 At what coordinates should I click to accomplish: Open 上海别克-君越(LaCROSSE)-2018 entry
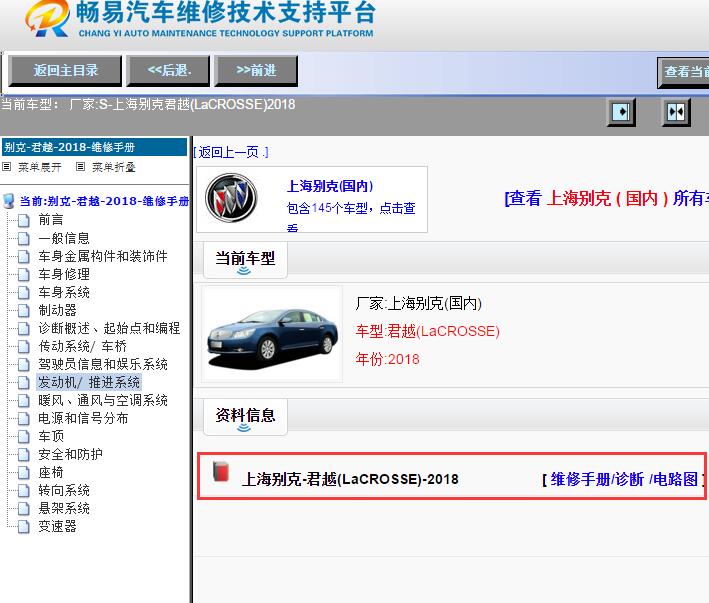[350, 479]
